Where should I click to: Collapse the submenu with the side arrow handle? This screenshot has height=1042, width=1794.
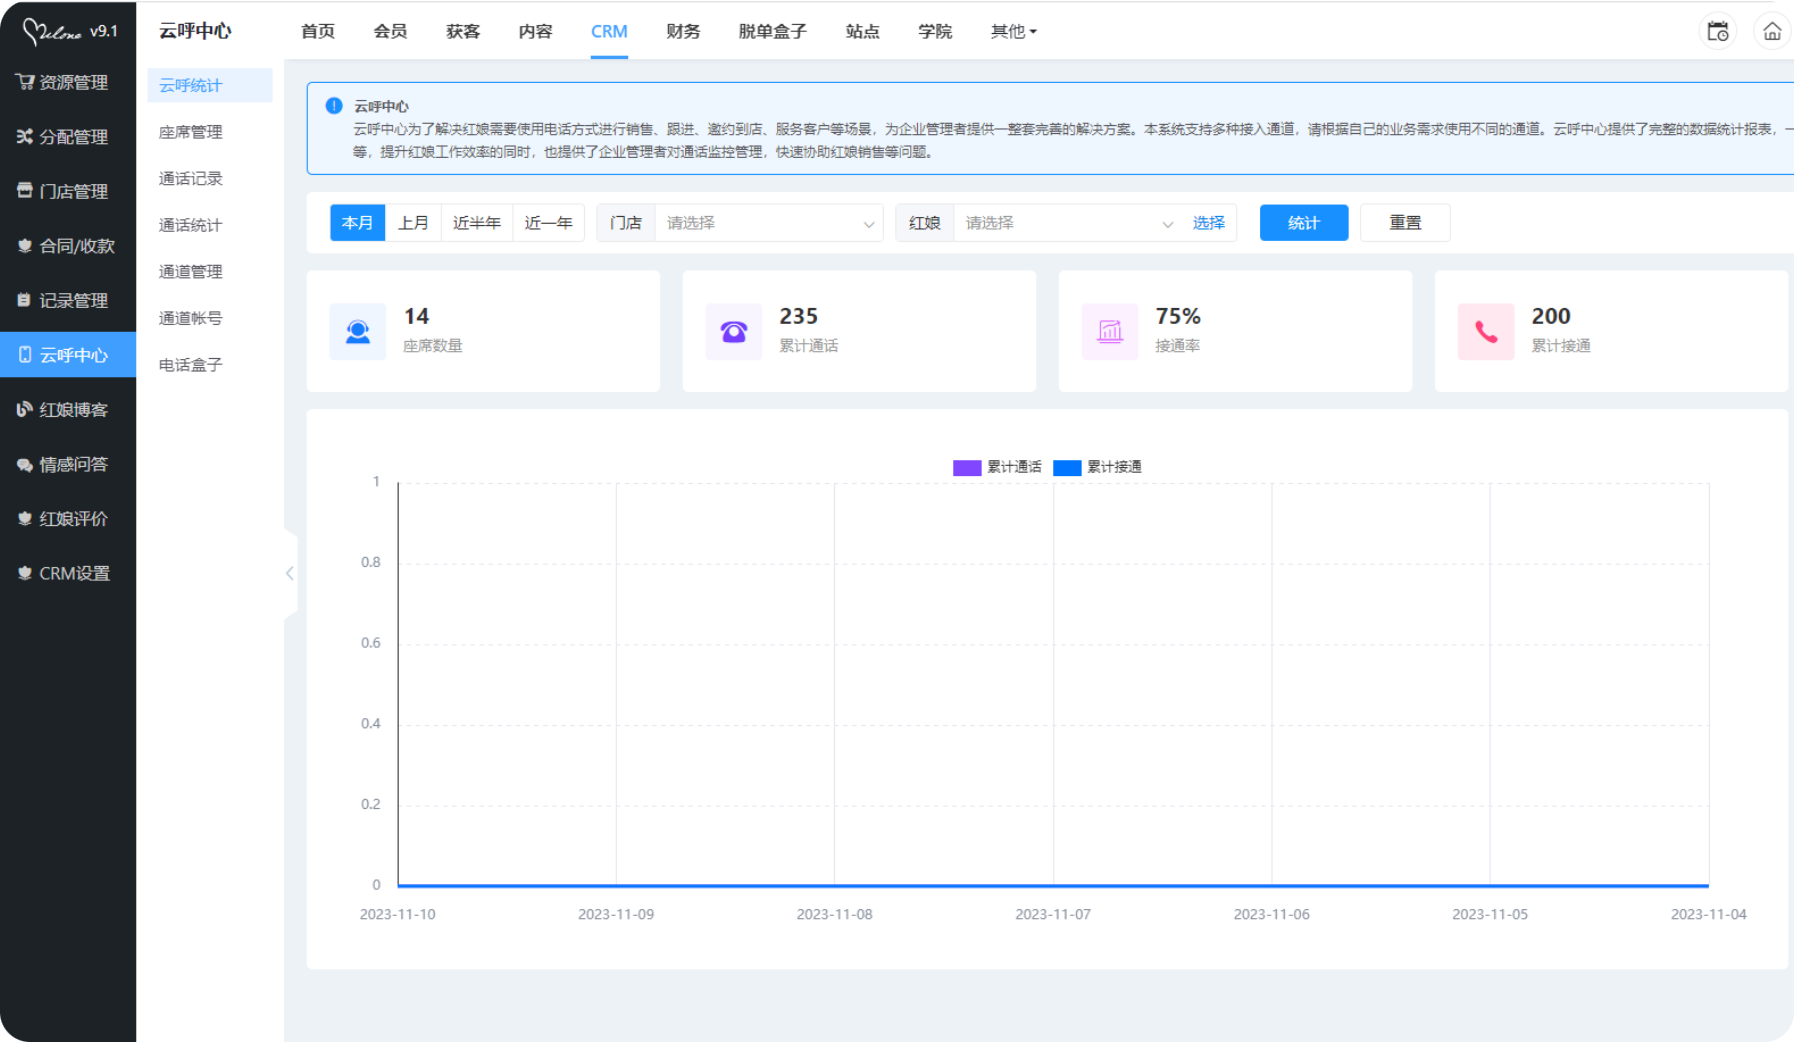click(290, 573)
